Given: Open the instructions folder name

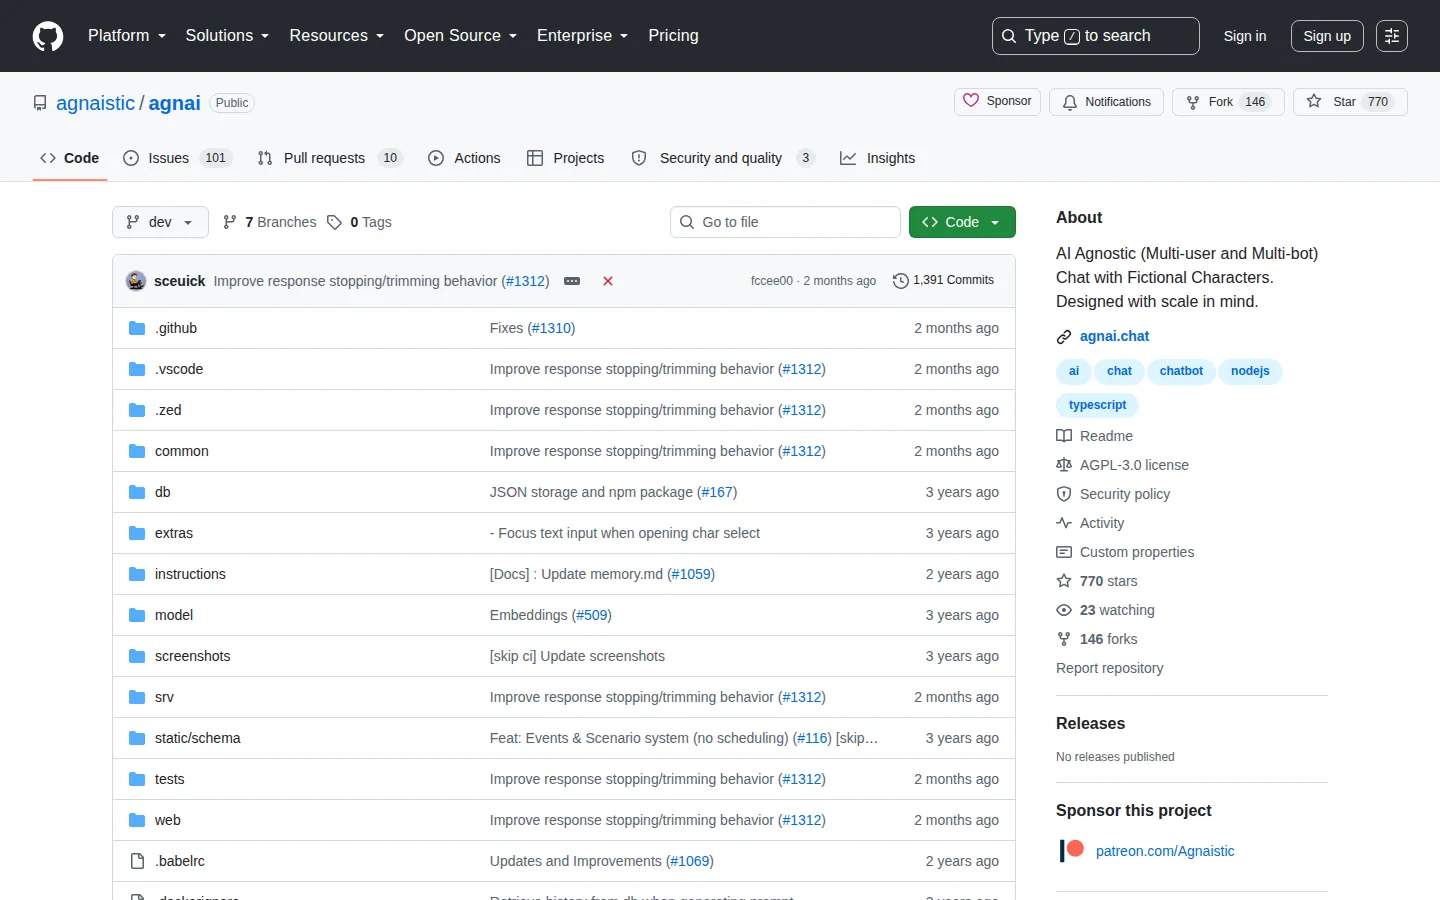Looking at the screenshot, I should [190, 574].
